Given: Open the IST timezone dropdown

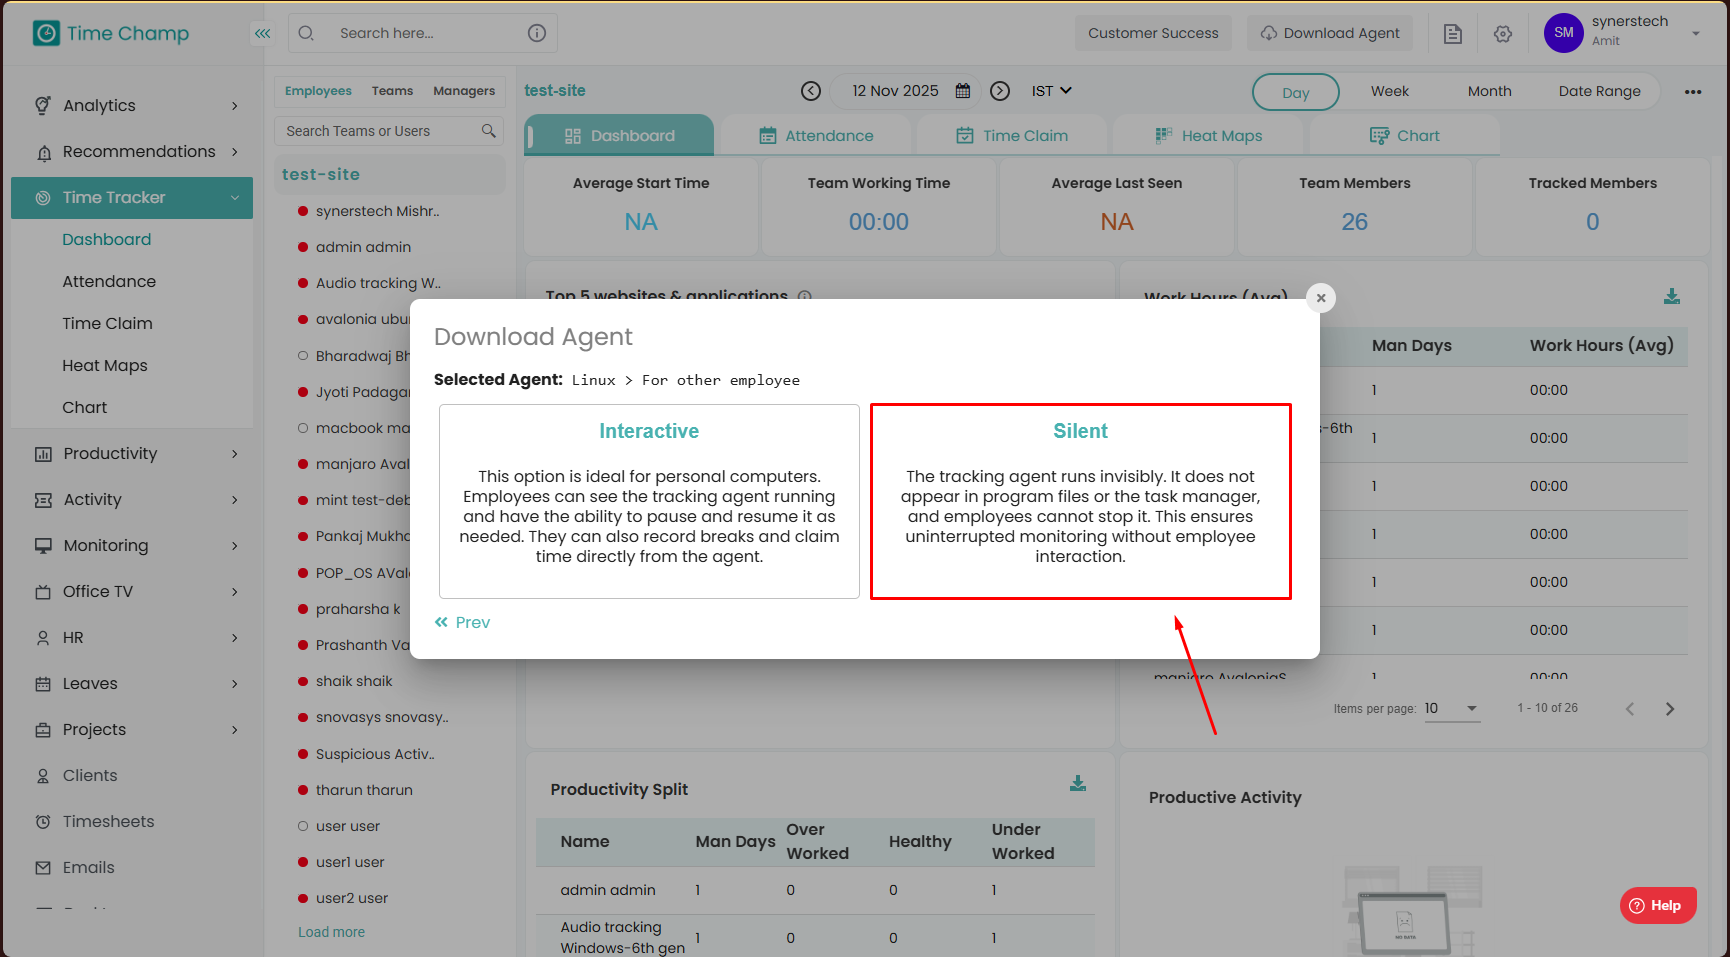Looking at the screenshot, I should (x=1052, y=91).
